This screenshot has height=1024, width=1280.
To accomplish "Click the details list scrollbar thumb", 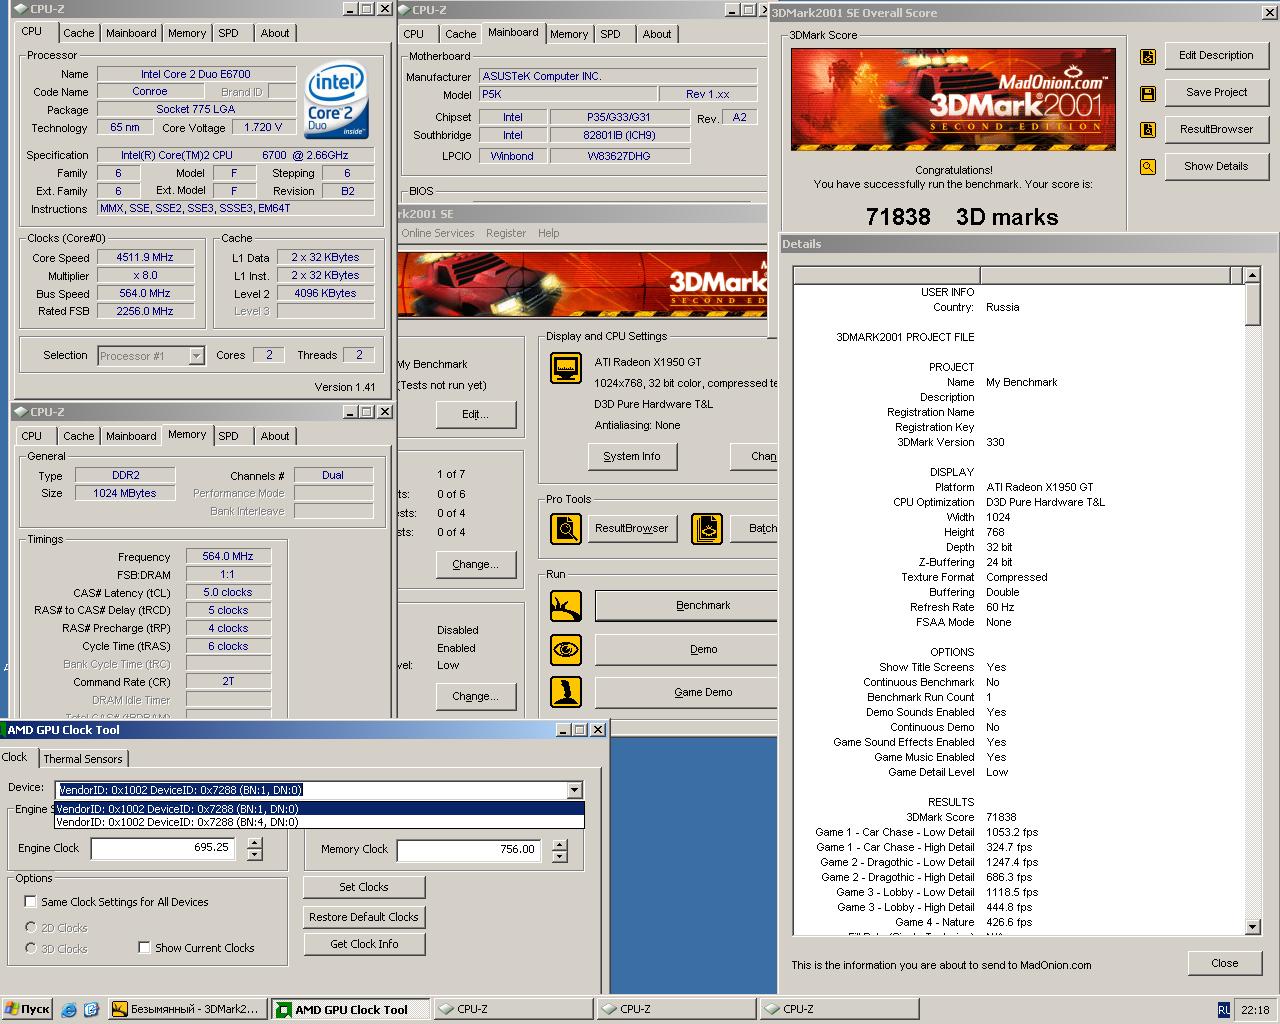I will (x=1253, y=304).
